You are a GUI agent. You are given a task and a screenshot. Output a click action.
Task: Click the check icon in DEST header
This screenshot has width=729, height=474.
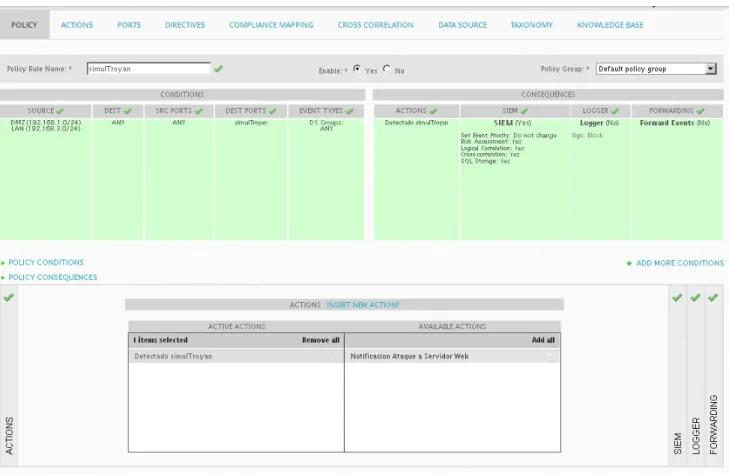(127, 111)
